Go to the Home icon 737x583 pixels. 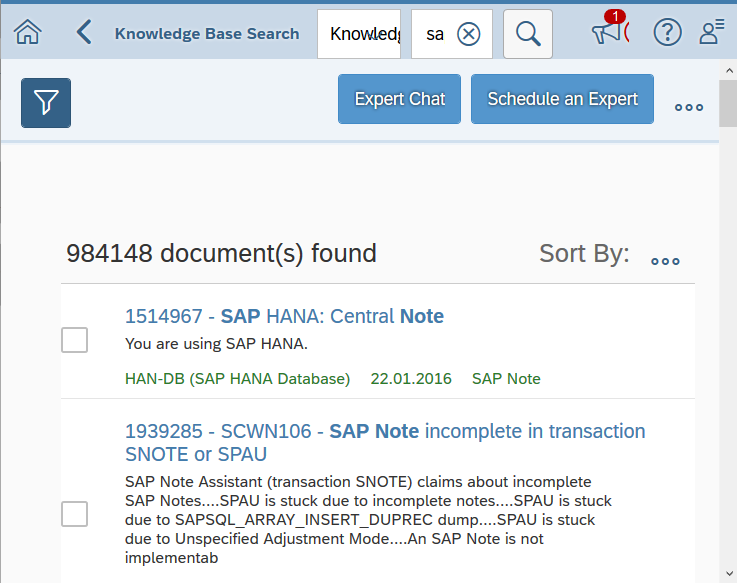tap(28, 33)
